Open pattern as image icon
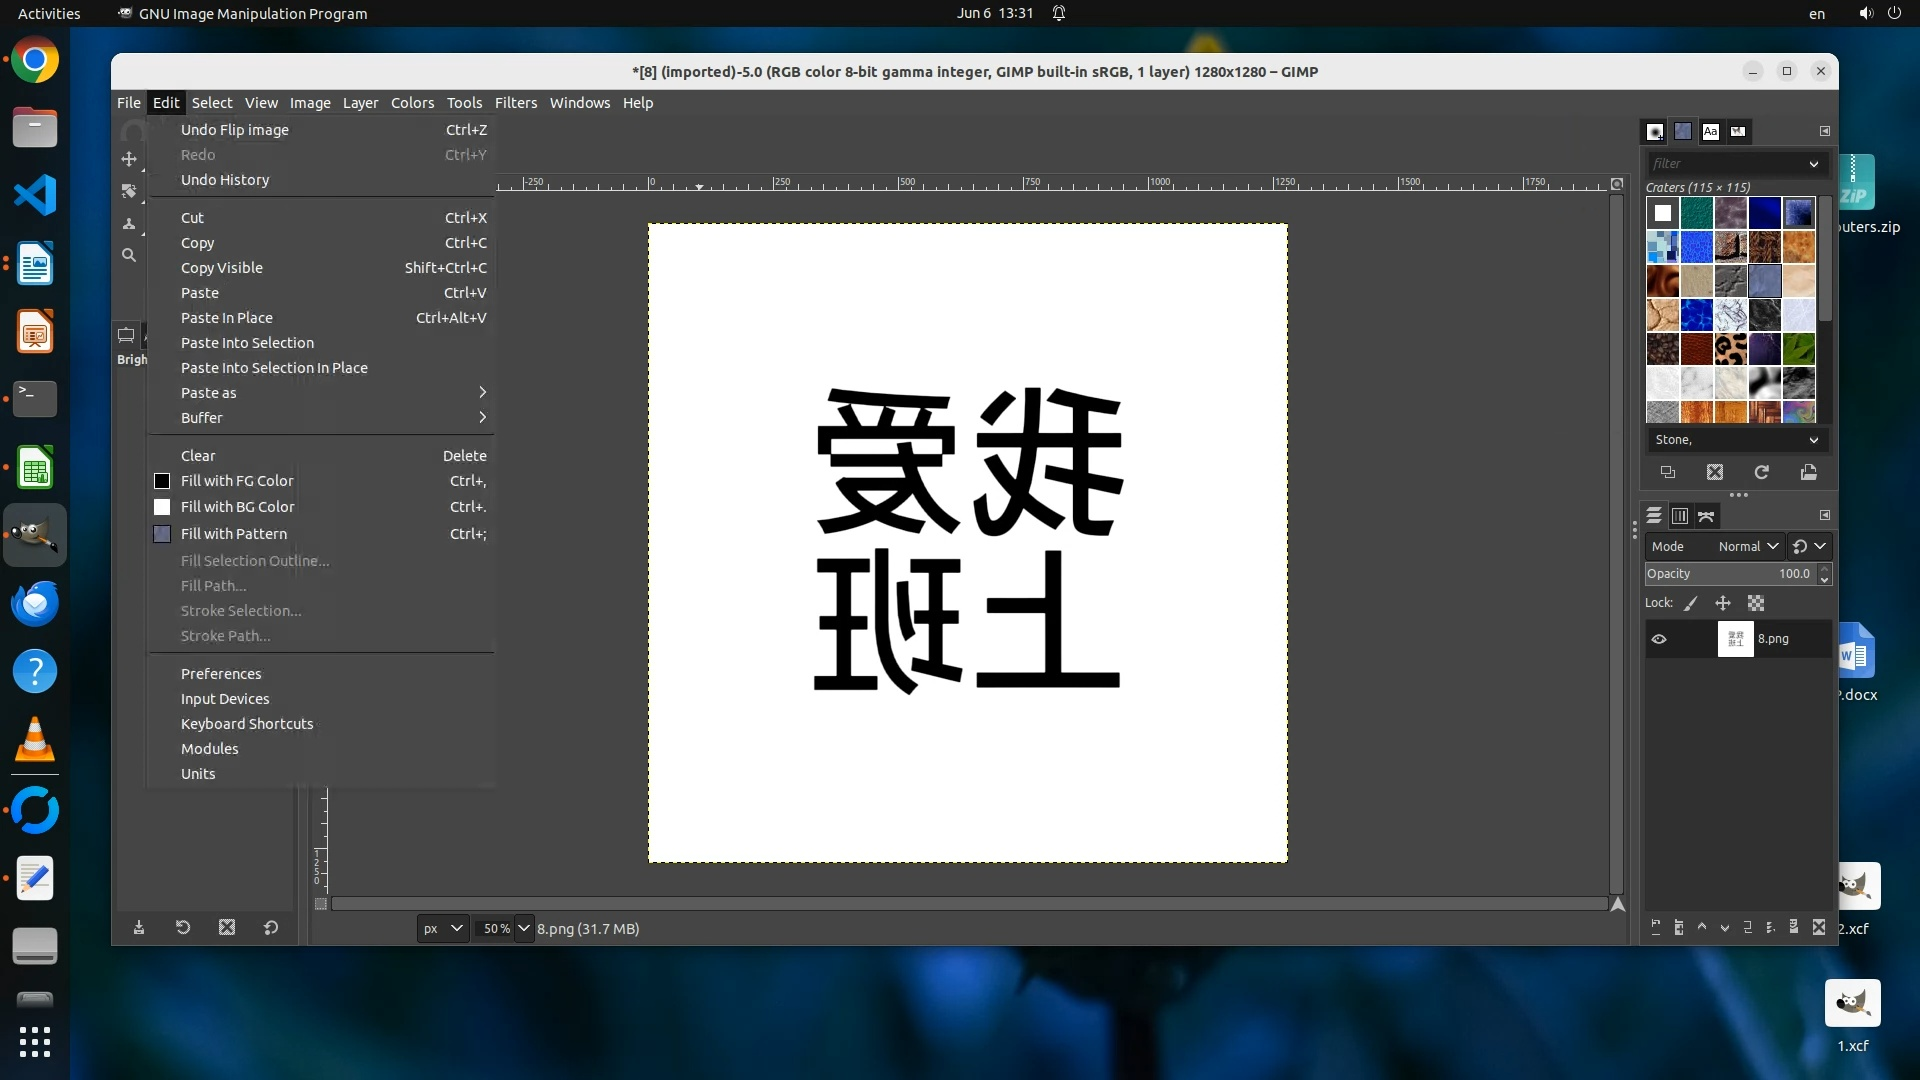The width and height of the screenshot is (1920, 1080). 1808,472
